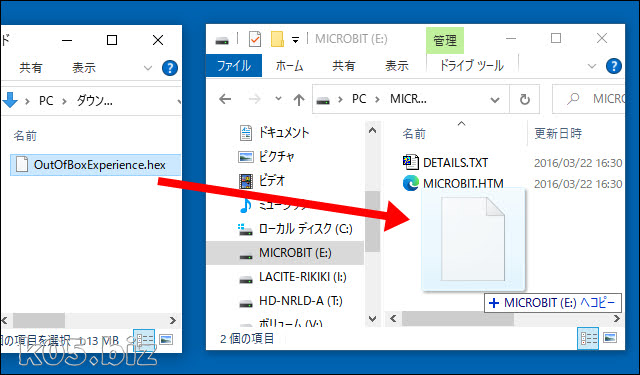
Task: Click Downloads arrow icon in address bar
Action: 10,100
